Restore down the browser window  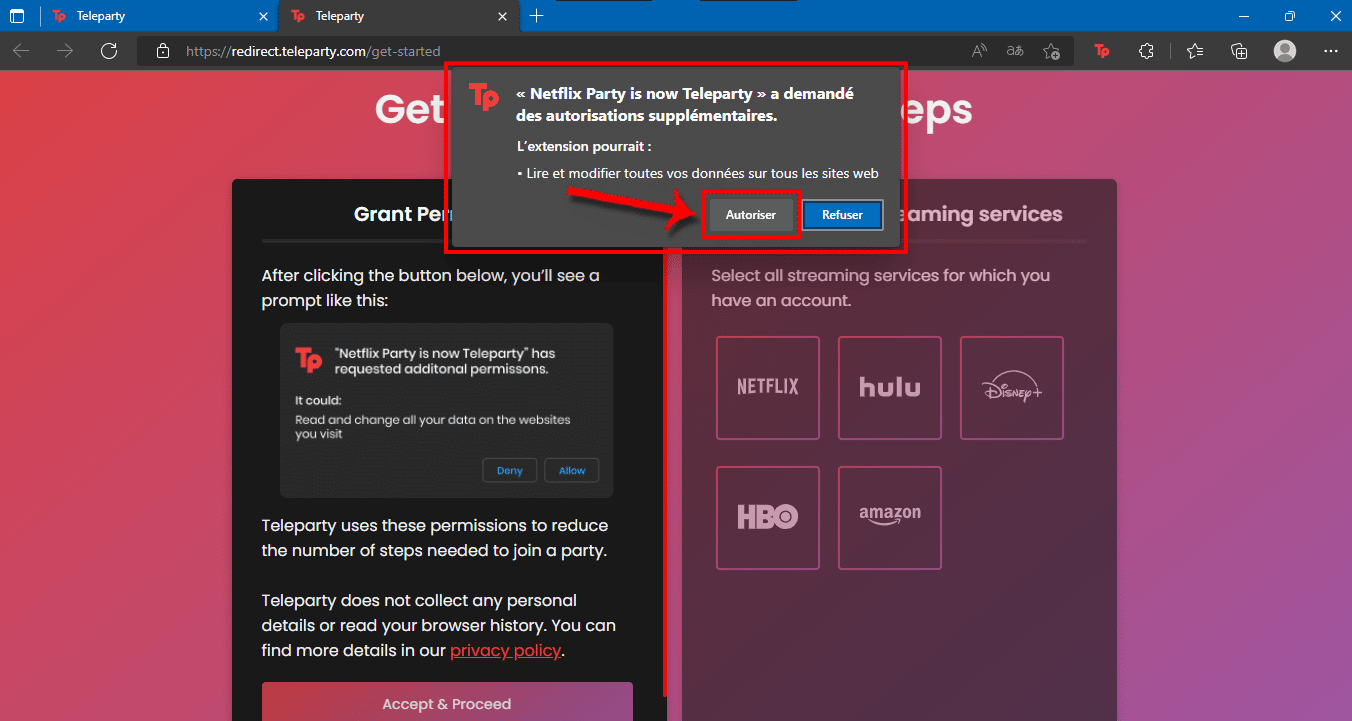tap(1289, 16)
